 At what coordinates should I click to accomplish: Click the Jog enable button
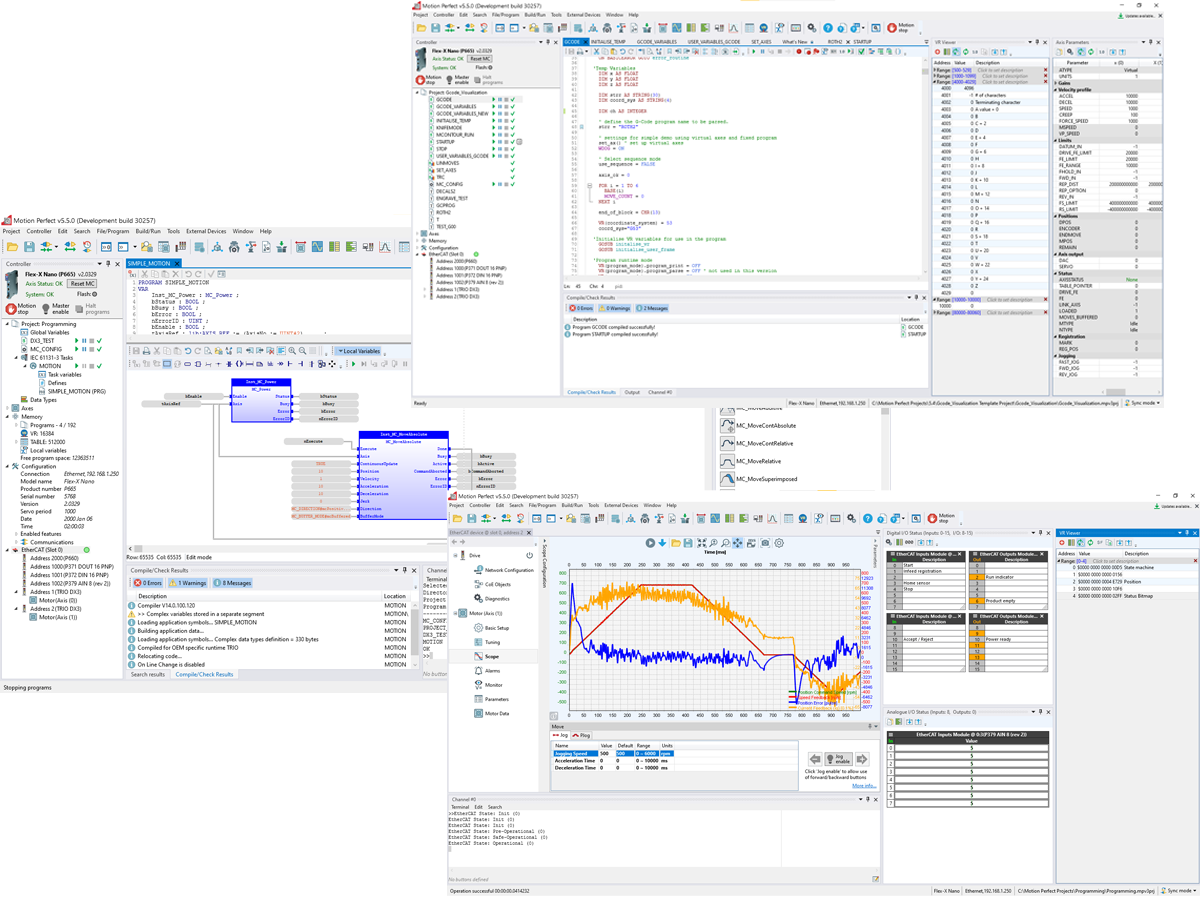[x=838, y=760]
